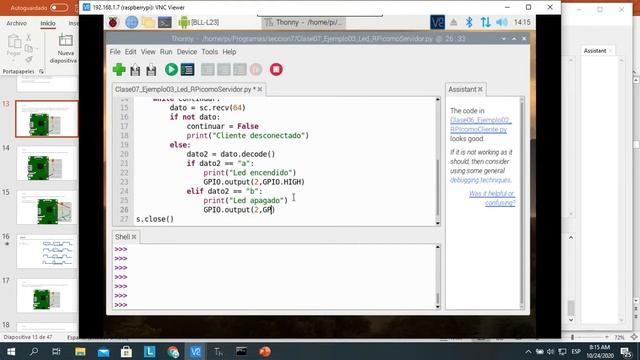Open PowerPoint Archivo tab
The height and width of the screenshot is (360, 640).
(16, 23)
